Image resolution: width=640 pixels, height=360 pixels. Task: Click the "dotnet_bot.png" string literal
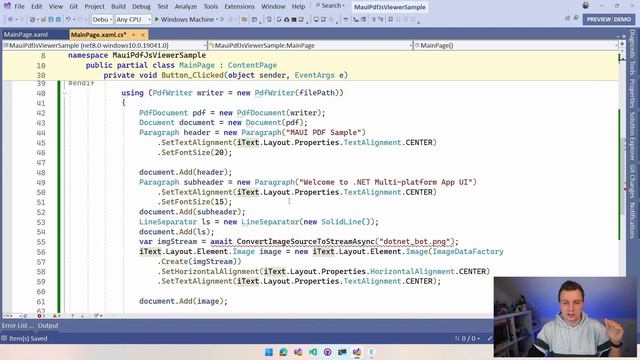click(416, 242)
